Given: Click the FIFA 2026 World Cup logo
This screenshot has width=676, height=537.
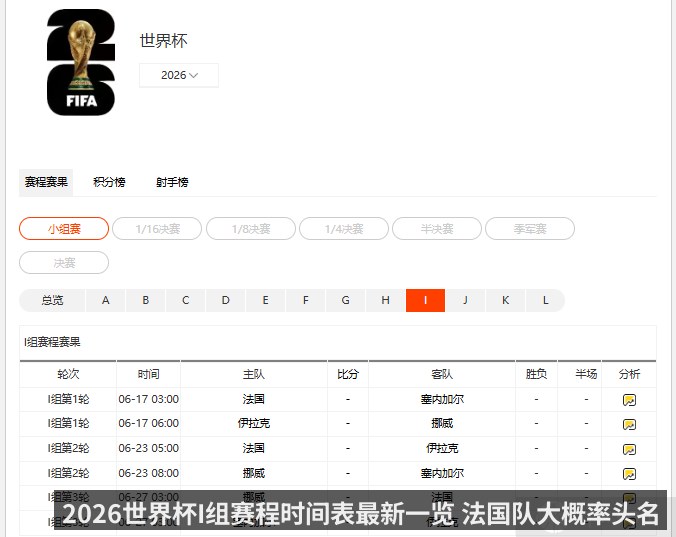Looking at the screenshot, I should click(x=81, y=62).
